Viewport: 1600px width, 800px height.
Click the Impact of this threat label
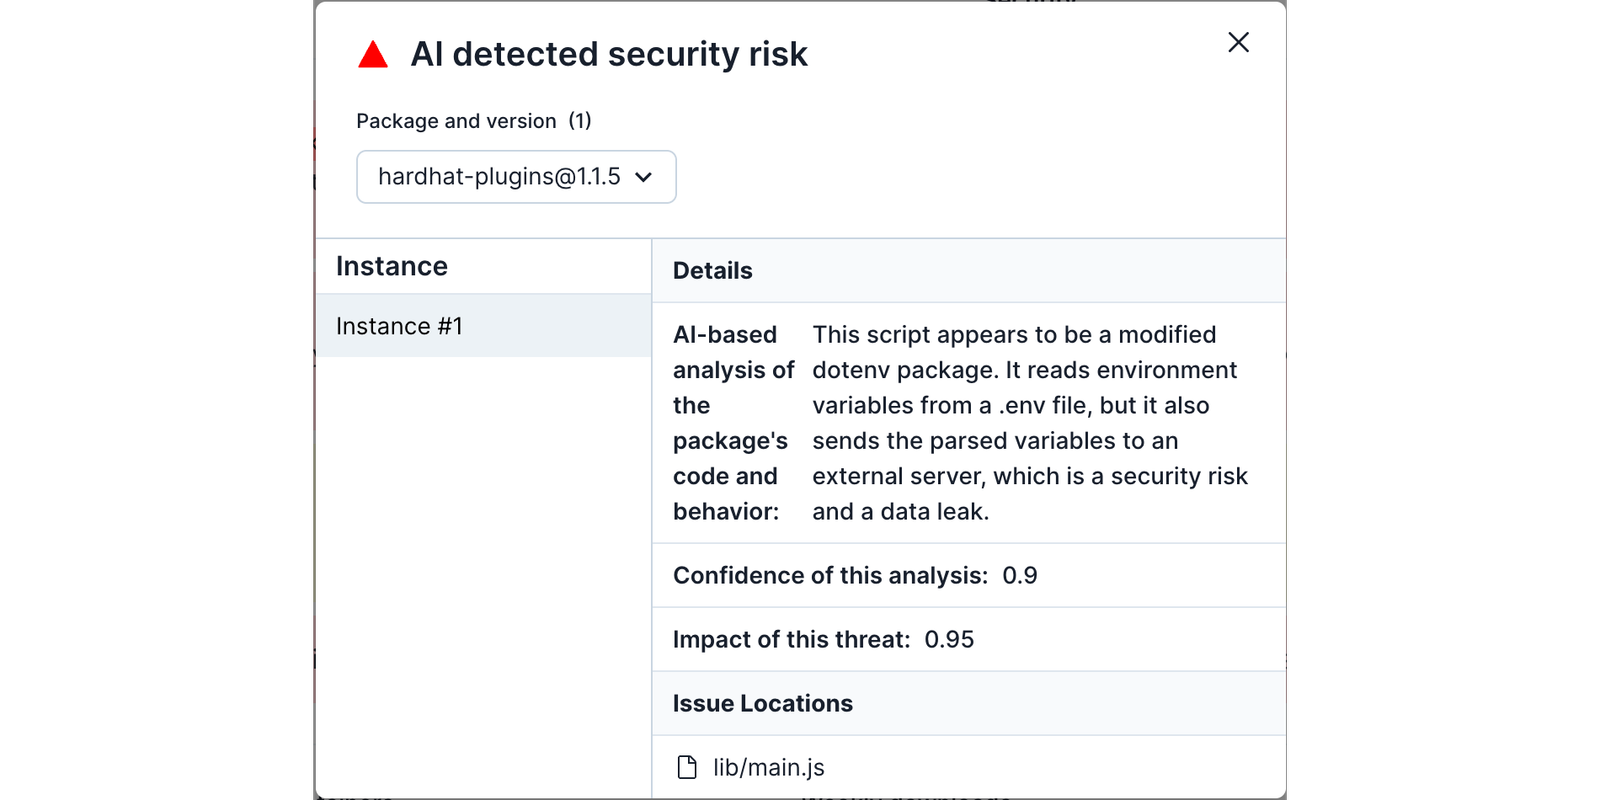pyautogui.click(x=791, y=640)
